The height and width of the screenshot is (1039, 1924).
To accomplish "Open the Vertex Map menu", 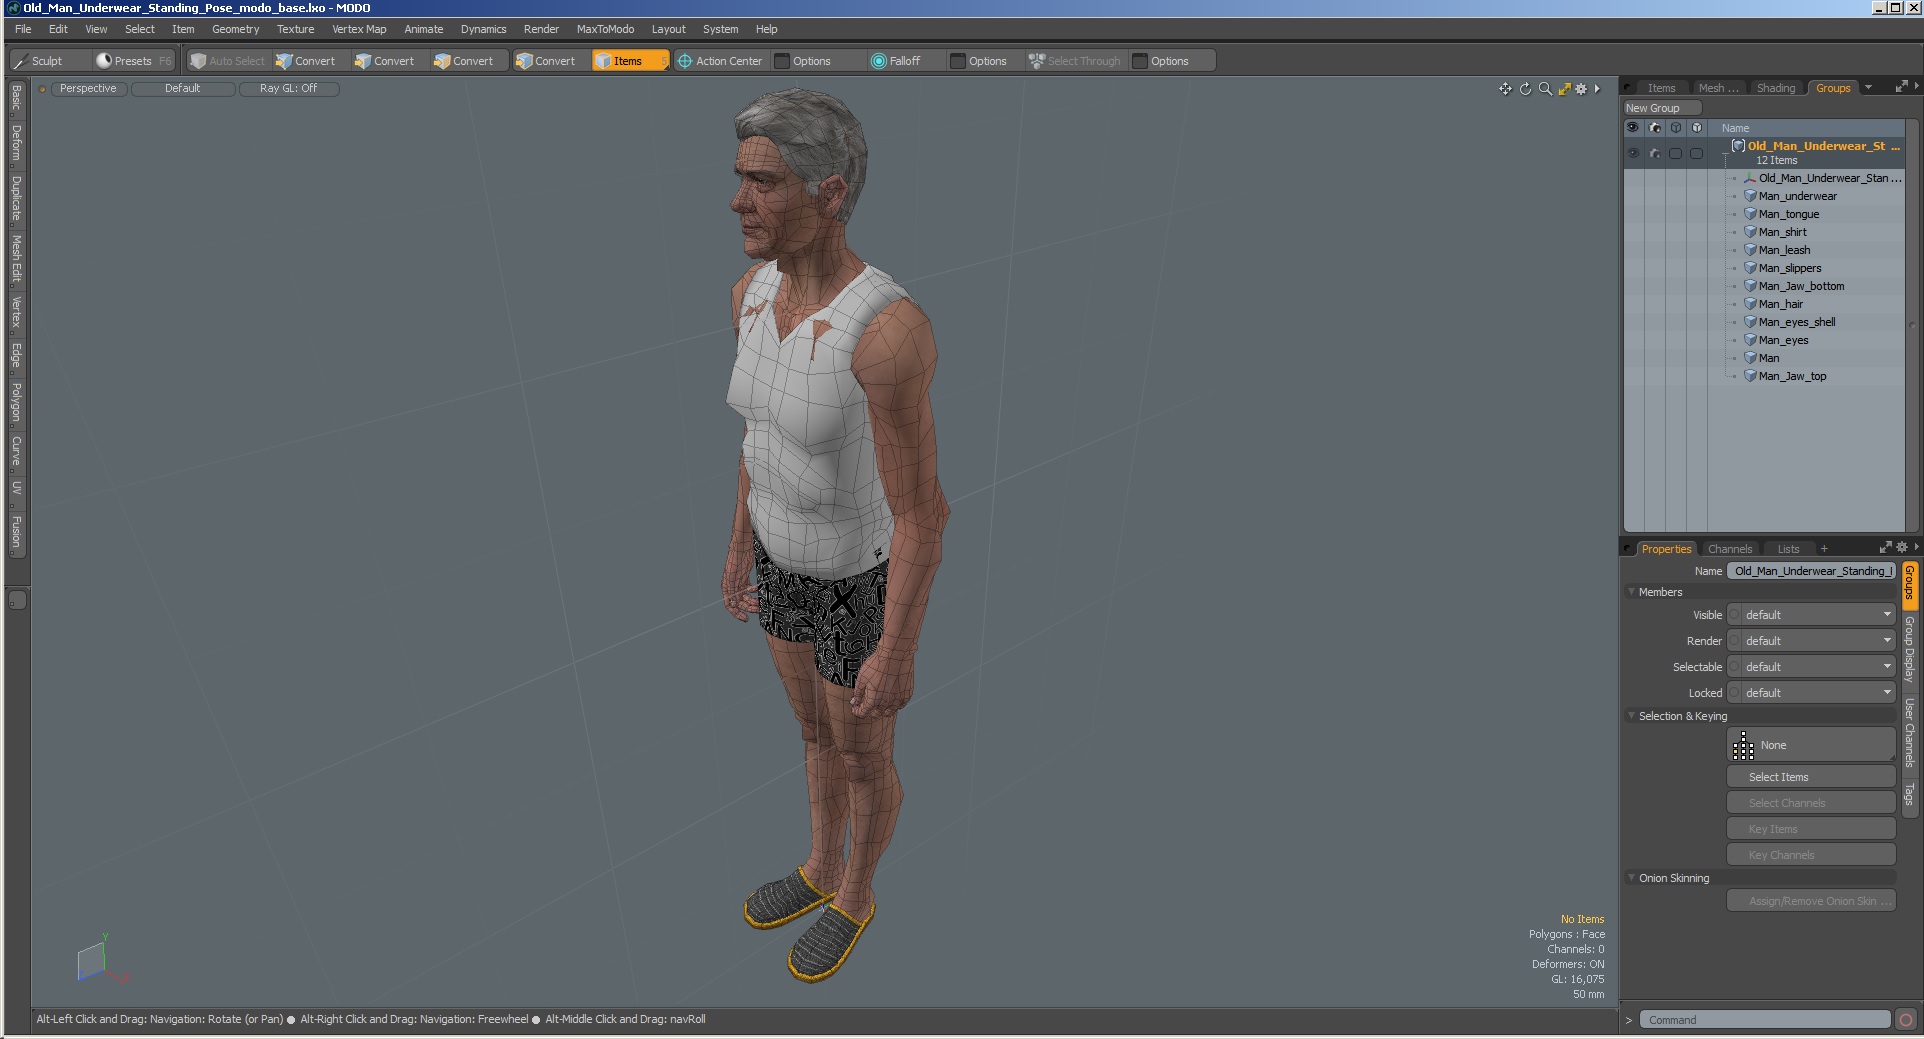I will click(x=359, y=29).
